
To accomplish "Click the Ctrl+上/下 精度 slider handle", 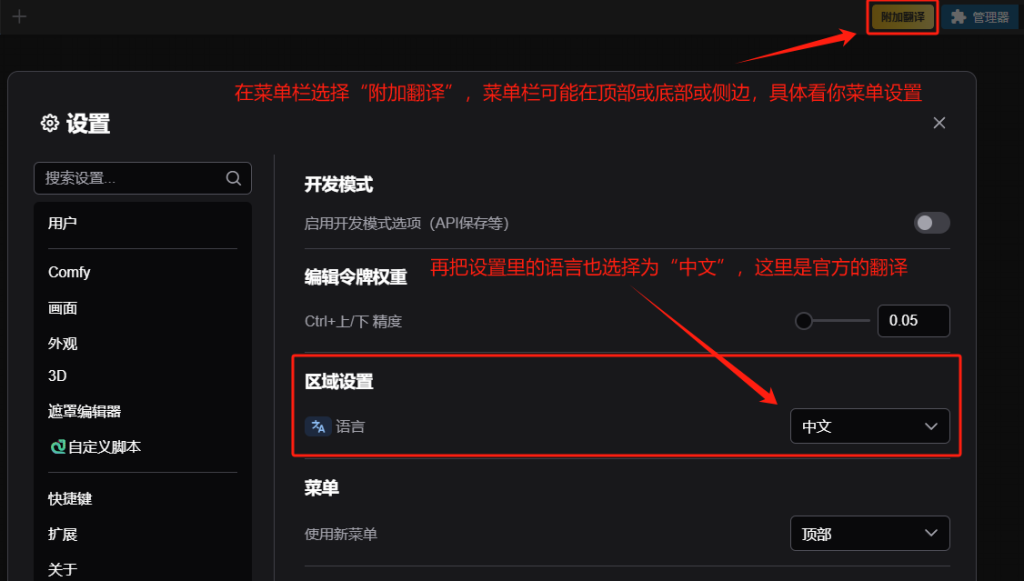I will [x=803, y=321].
